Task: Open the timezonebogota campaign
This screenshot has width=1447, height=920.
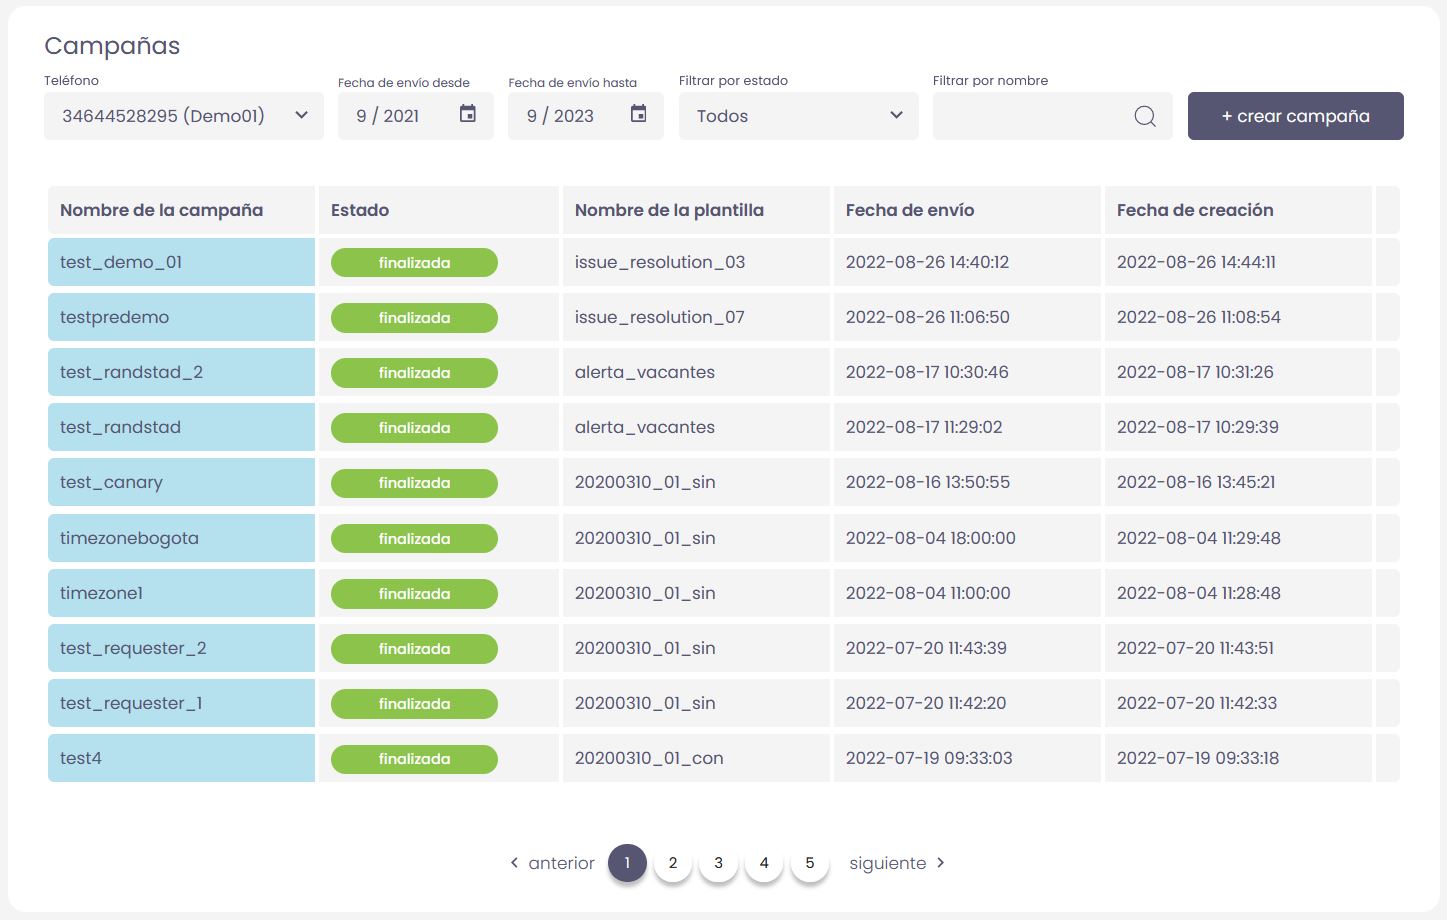Action: pos(129,538)
